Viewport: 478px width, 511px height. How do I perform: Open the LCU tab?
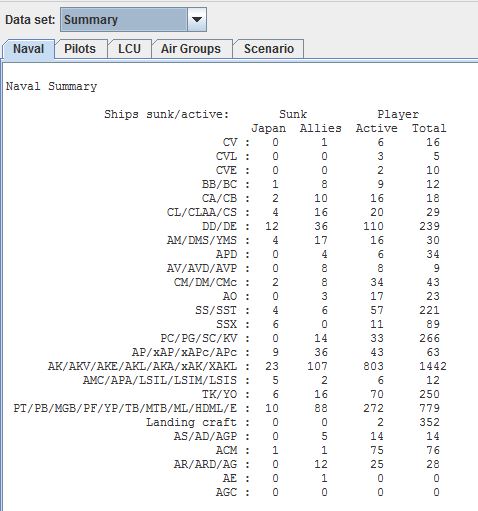click(x=129, y=49)
